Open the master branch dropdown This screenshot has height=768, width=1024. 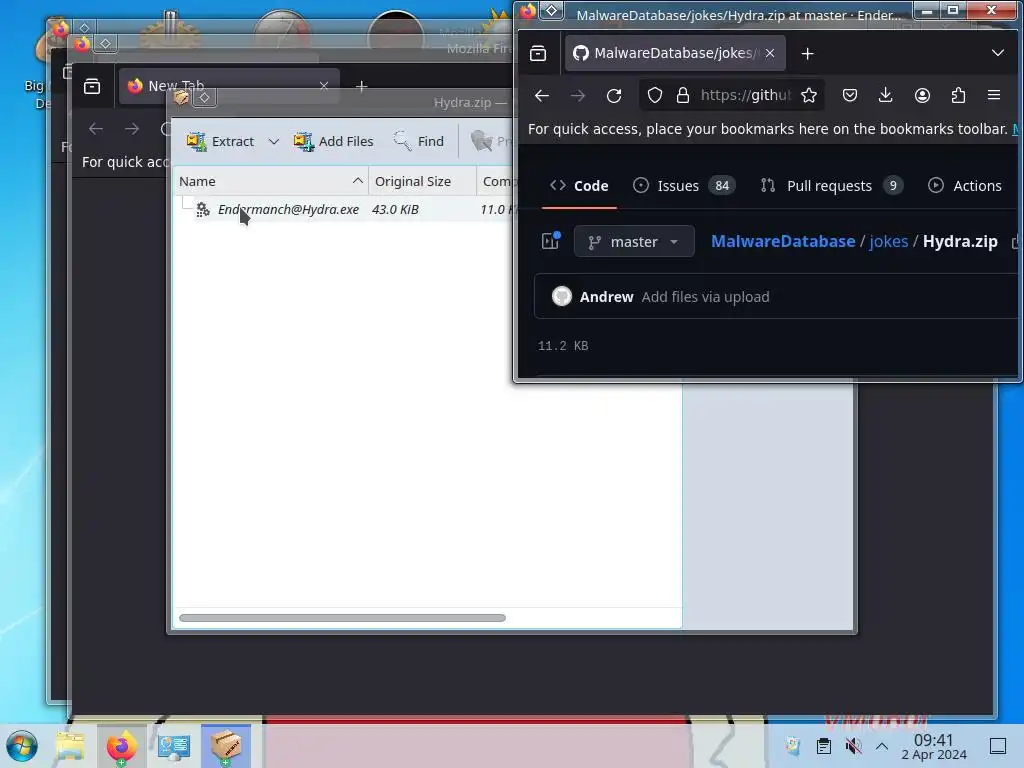(x=634, y=242)
